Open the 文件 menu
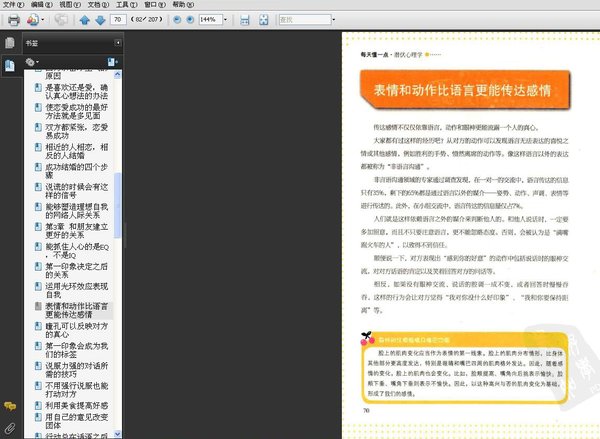 click(13, 5)
